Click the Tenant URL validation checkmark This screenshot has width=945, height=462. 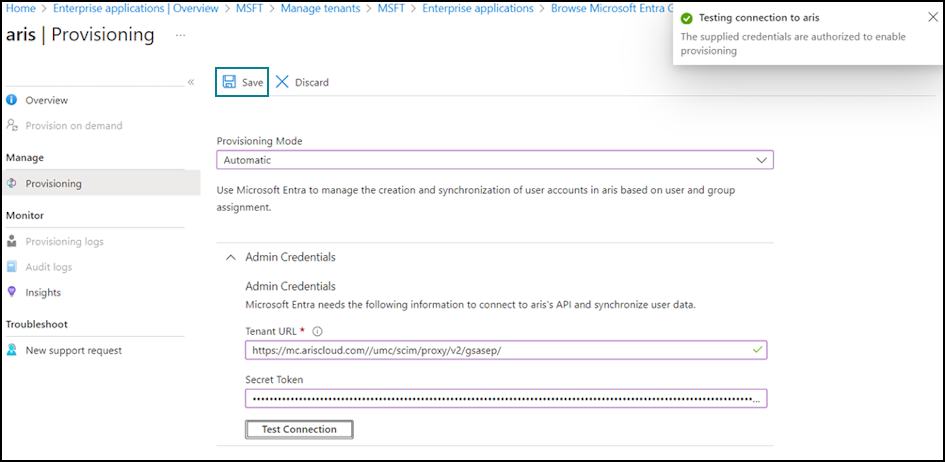coord(758,349)
